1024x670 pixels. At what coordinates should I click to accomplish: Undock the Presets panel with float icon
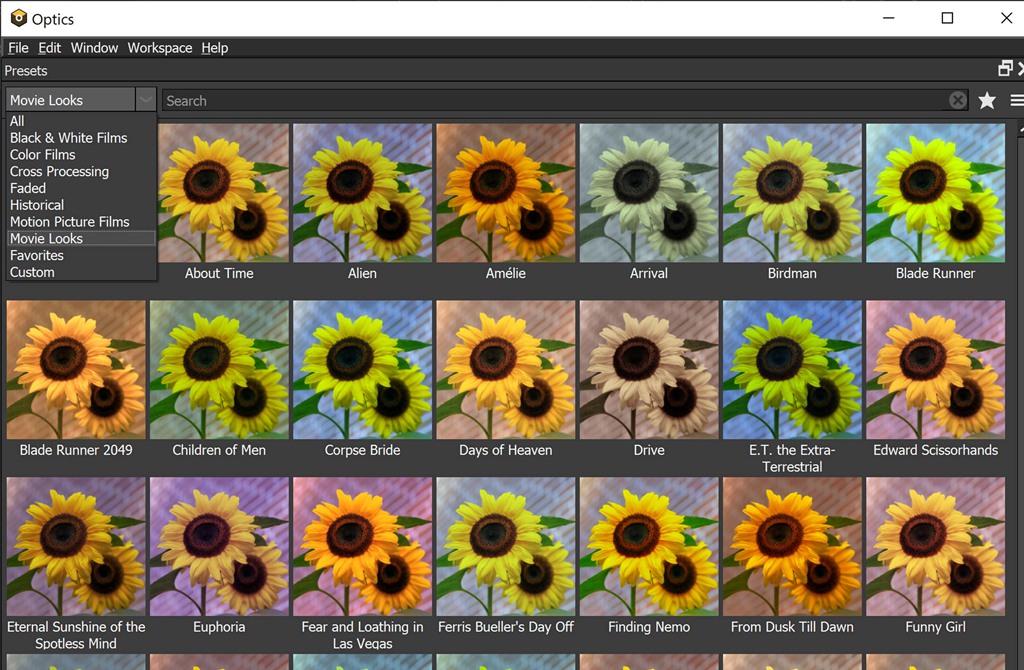click(x=1005, y=68)
